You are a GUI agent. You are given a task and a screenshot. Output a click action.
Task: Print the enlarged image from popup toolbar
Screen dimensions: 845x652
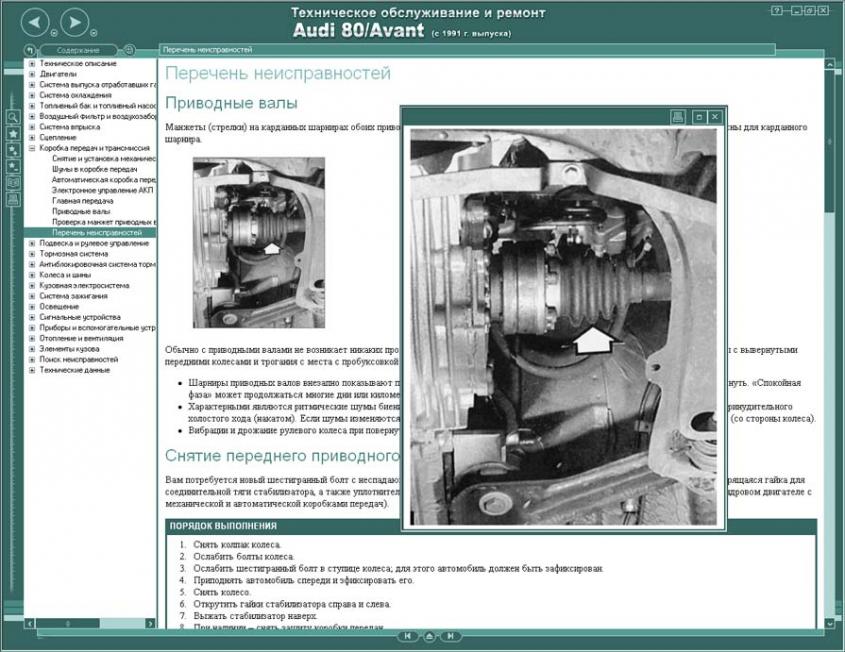[678, 116]
